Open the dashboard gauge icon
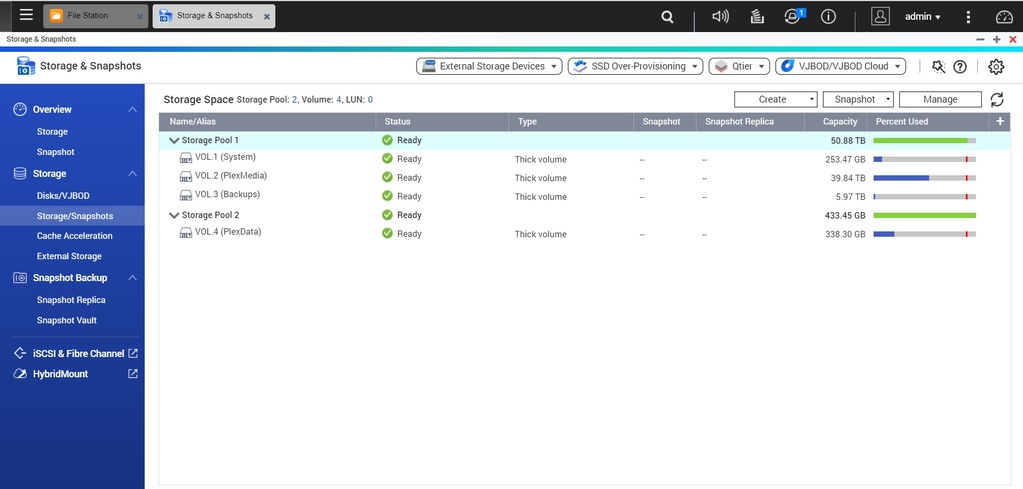Screen dimensions: 1023x489 (x=1004, y=17)
